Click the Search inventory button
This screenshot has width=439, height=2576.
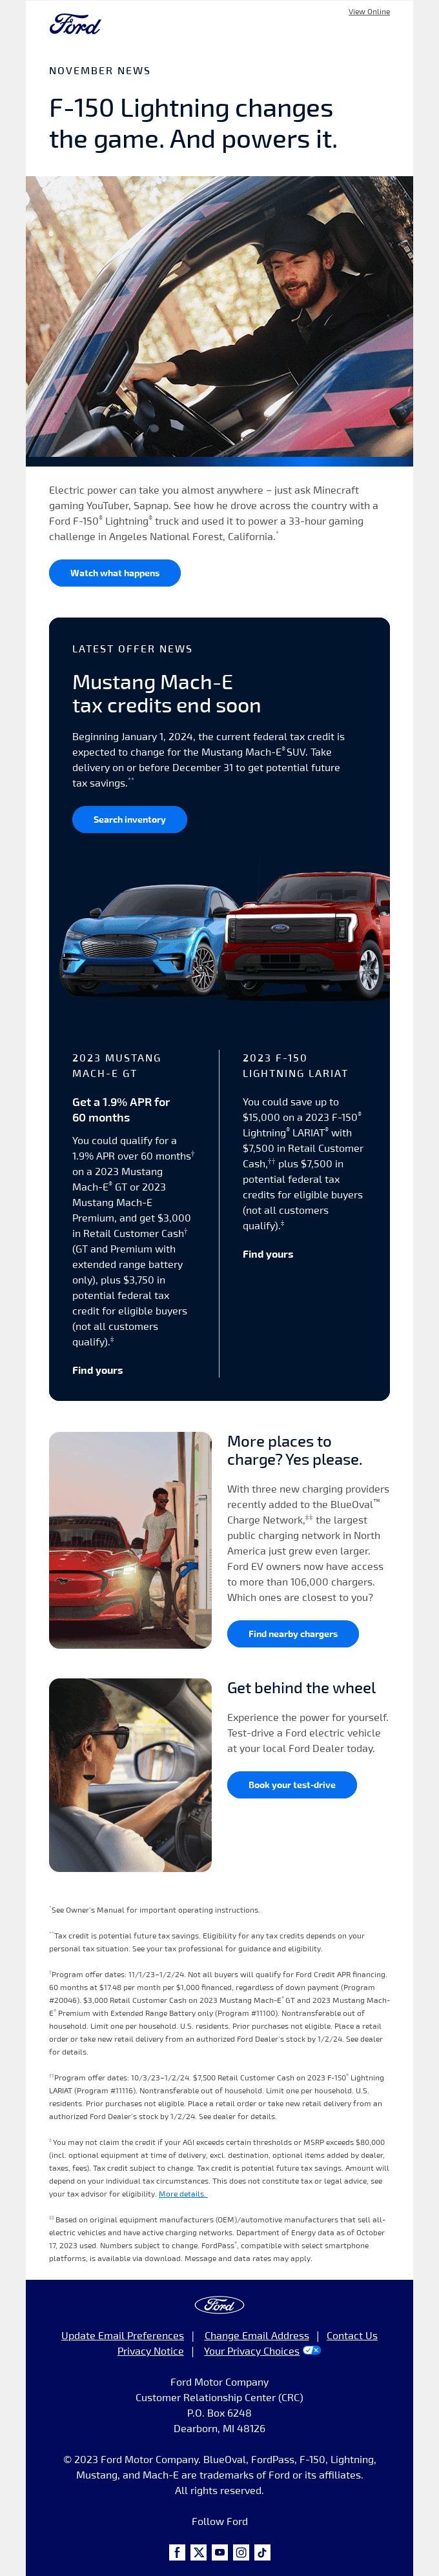[x=130, y=819]
